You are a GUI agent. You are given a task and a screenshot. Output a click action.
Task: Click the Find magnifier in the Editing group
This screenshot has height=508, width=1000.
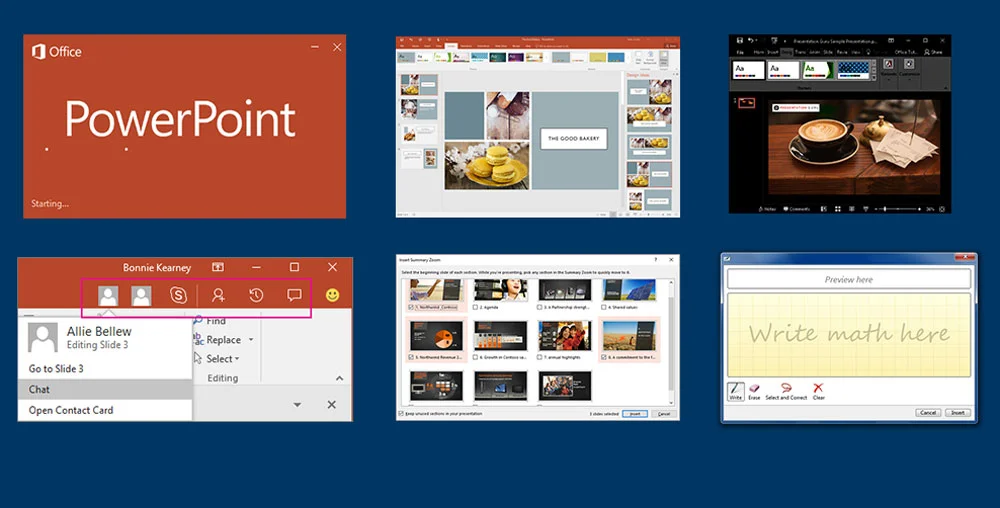click(198, 320)
